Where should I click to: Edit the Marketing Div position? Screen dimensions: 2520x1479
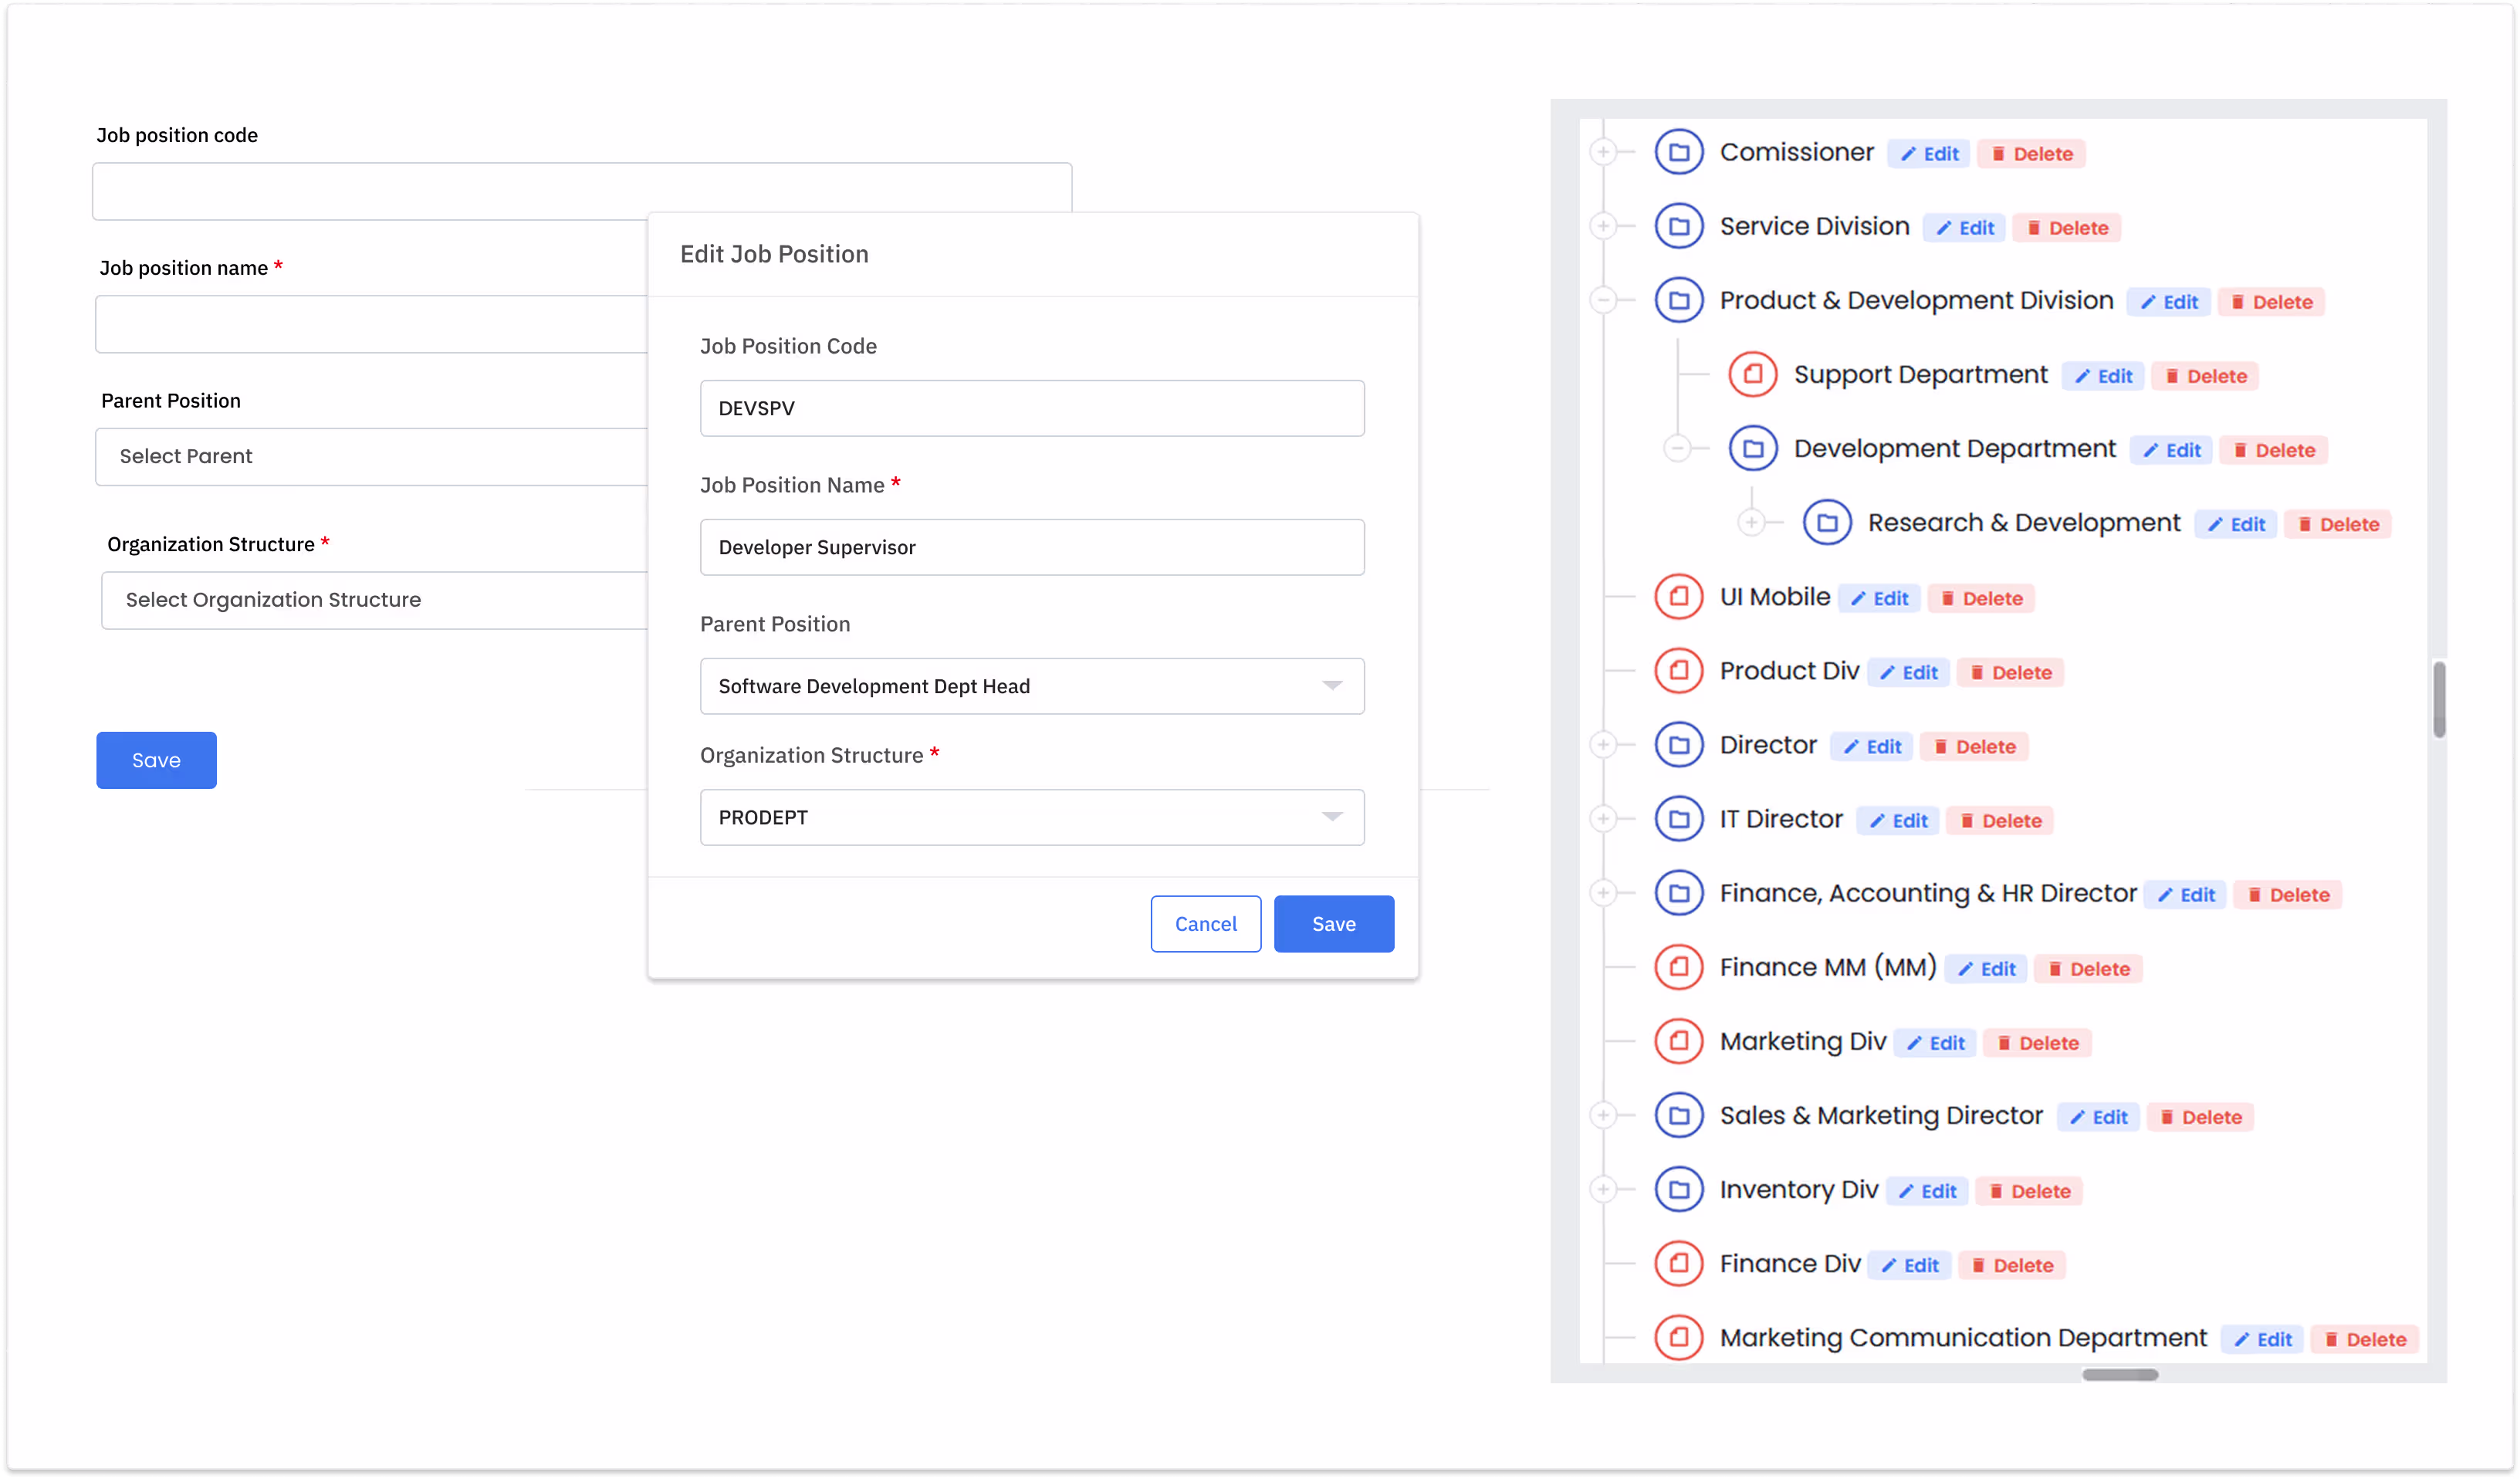(1935, 1042)
